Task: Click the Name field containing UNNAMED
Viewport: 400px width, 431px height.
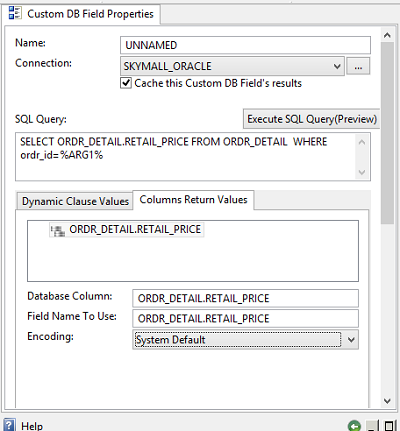Action: pos(245,45)
